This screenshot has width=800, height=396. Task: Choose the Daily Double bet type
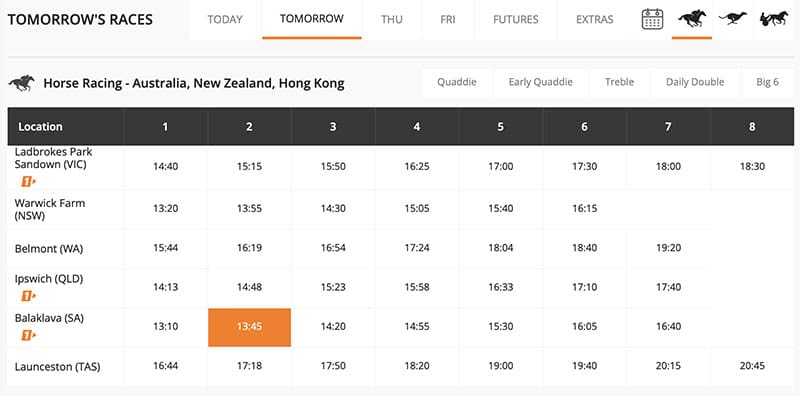click(x=695, y=82)
